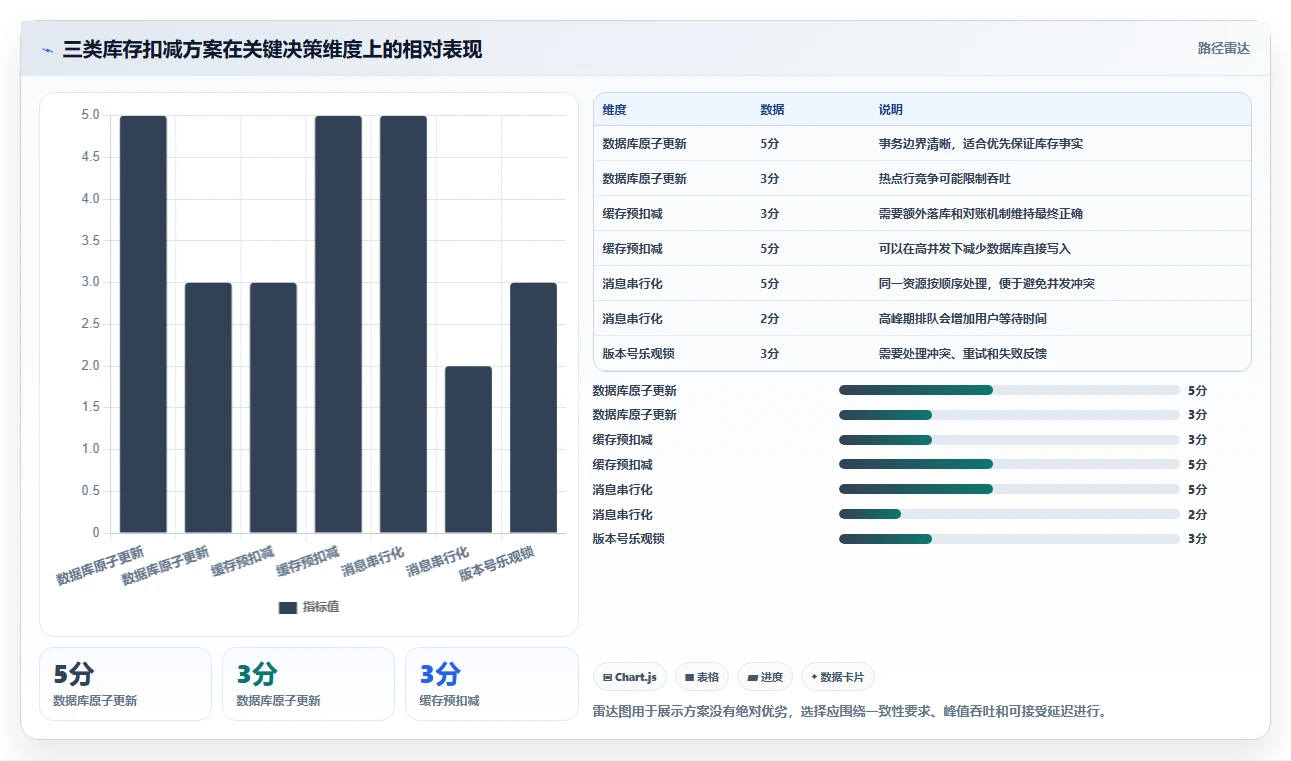Click the 2分 value beside the 消息串行化 progress bar
The width and height of the screenshot is (1291, 761).
coord(1197,515)
